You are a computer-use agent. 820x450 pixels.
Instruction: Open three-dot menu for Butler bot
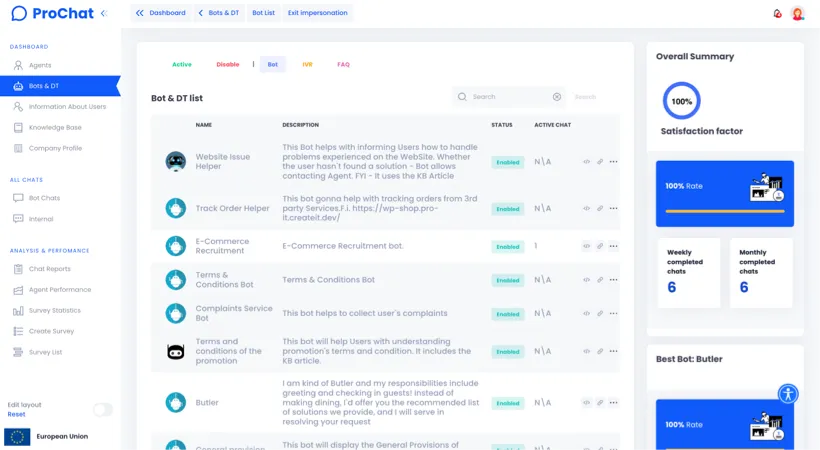click(x=613, y=403)
